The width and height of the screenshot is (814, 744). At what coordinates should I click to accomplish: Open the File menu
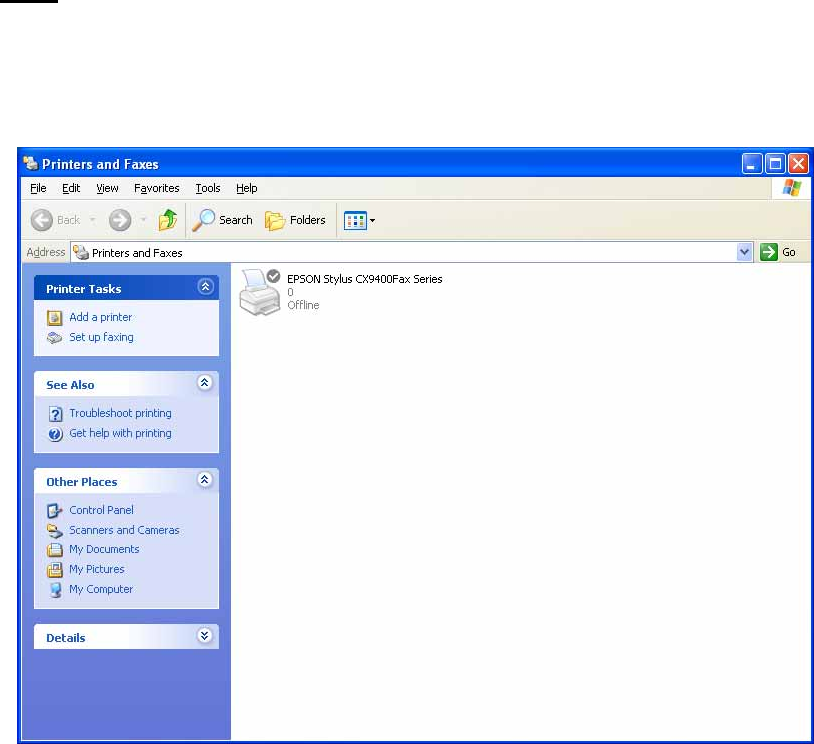click(x=38, y=188)
